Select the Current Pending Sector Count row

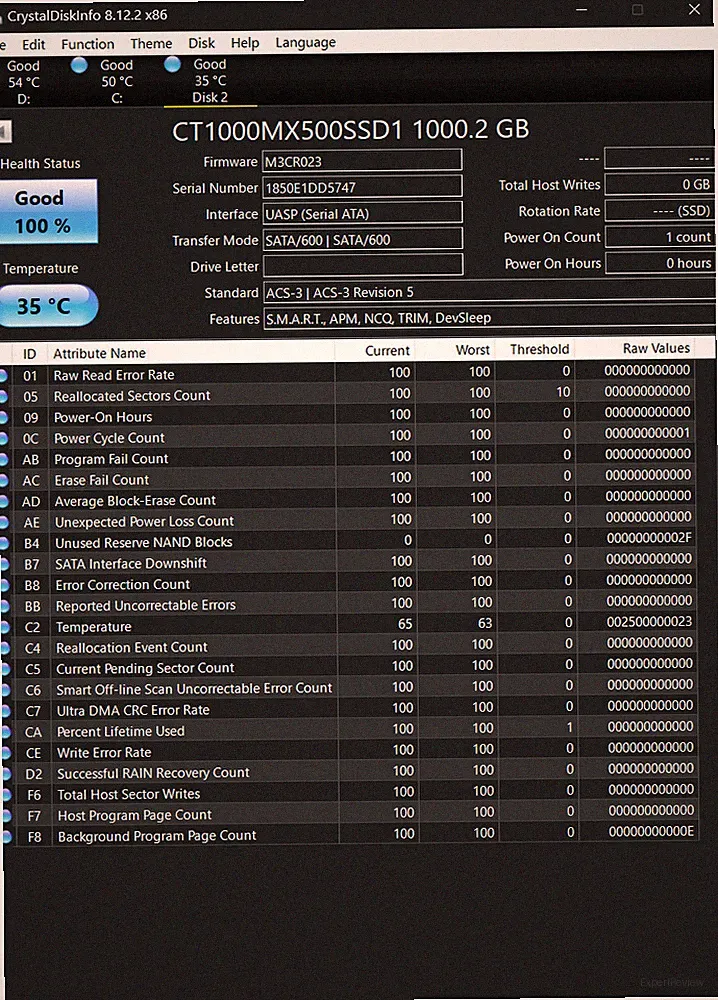tap(349, 667)
